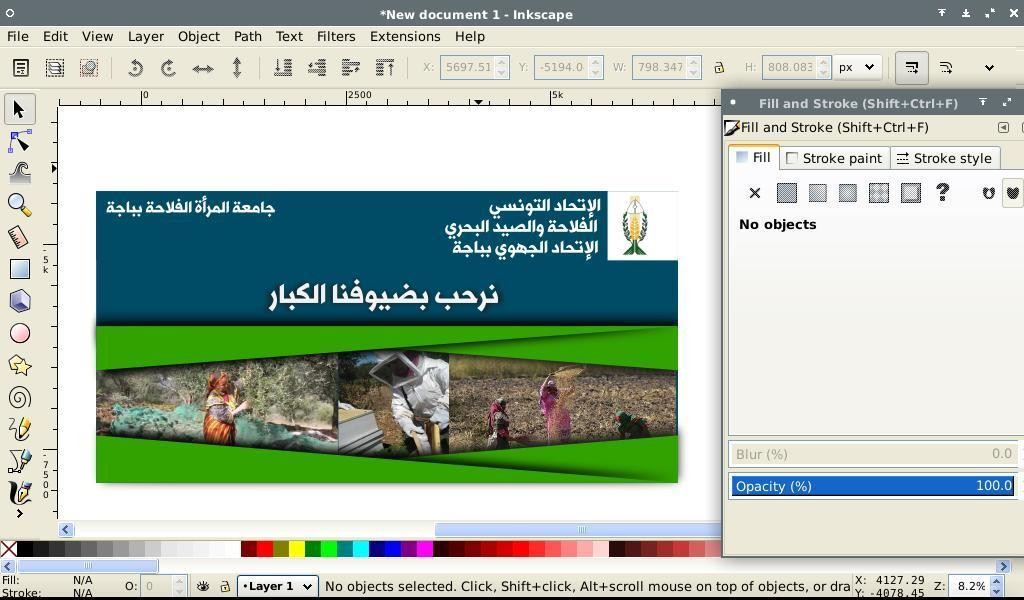The image size is (1024, 600).
Task: Click the Unknown paint question mark button
Action: pos(942,193)
